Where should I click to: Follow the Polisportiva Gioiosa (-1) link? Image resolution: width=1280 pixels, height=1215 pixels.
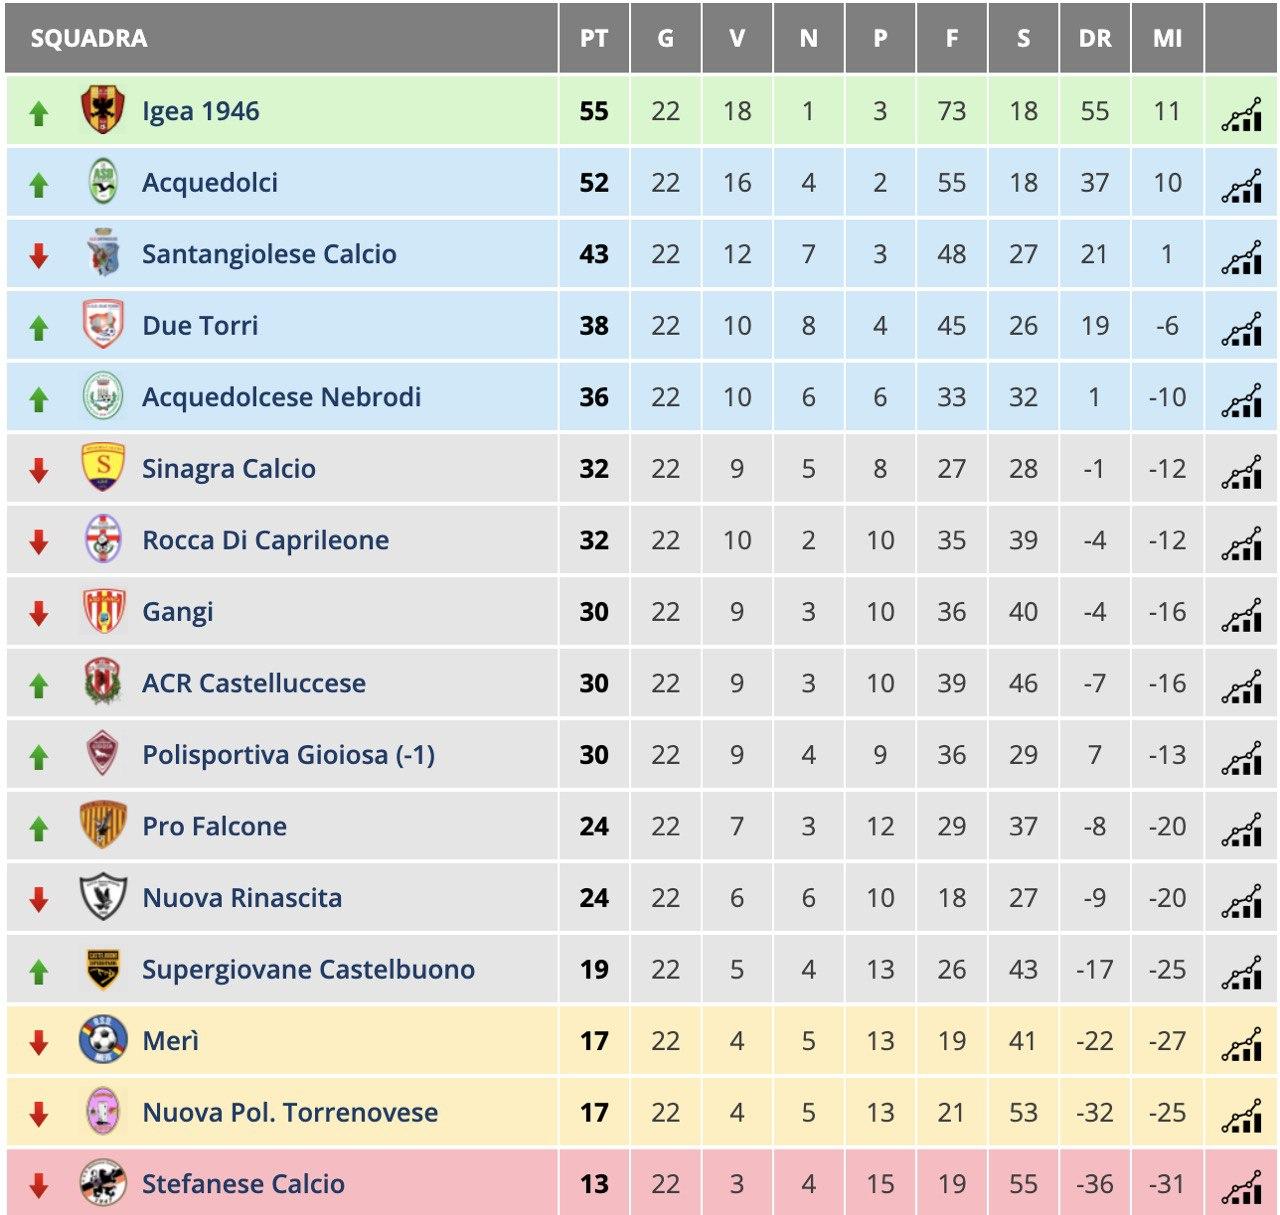pyautogui.click(x=288, y=755)
